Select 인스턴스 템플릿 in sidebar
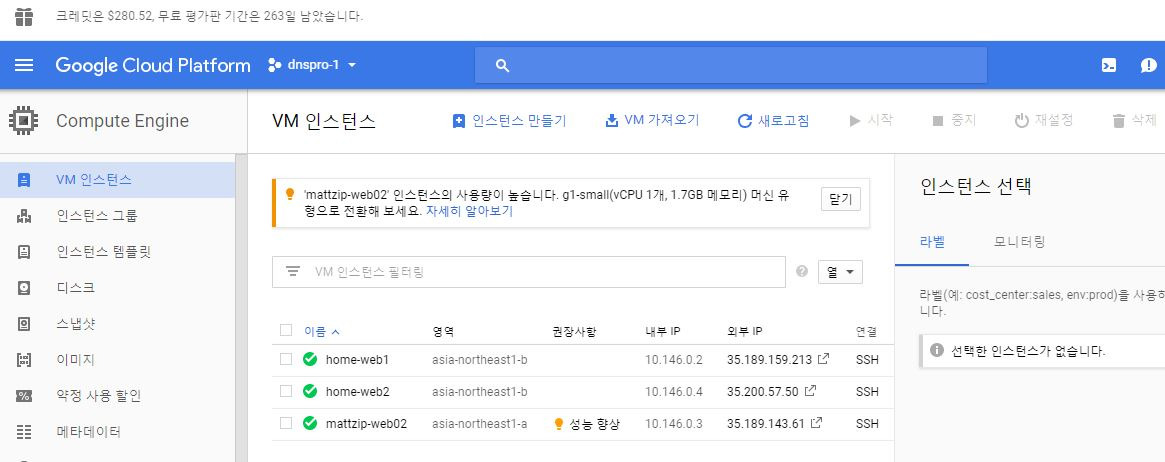 pyautogui.click(x=103, y=252)
